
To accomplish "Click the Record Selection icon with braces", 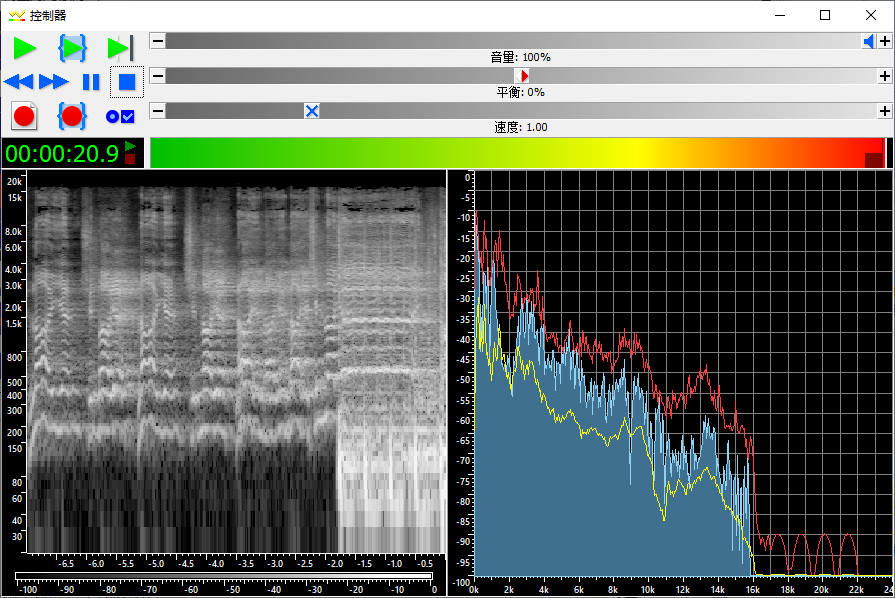I will point(72,116).
